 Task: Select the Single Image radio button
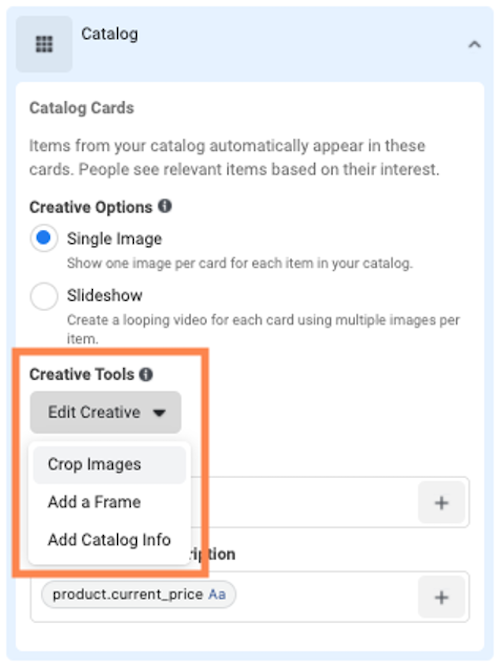pyautogui.click(x=44, y=238)
